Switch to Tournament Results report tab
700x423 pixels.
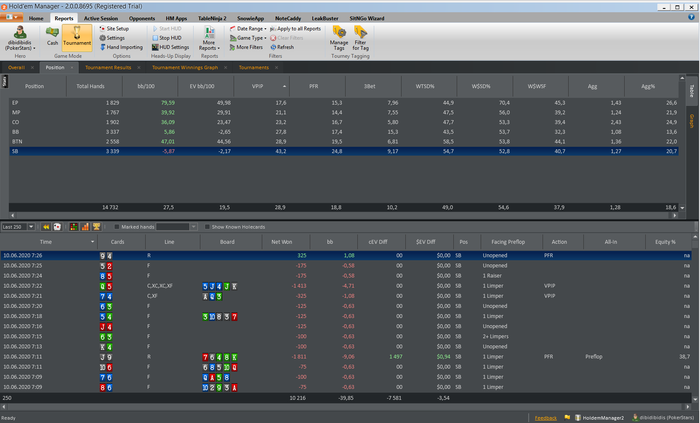[x=108, y=67]
